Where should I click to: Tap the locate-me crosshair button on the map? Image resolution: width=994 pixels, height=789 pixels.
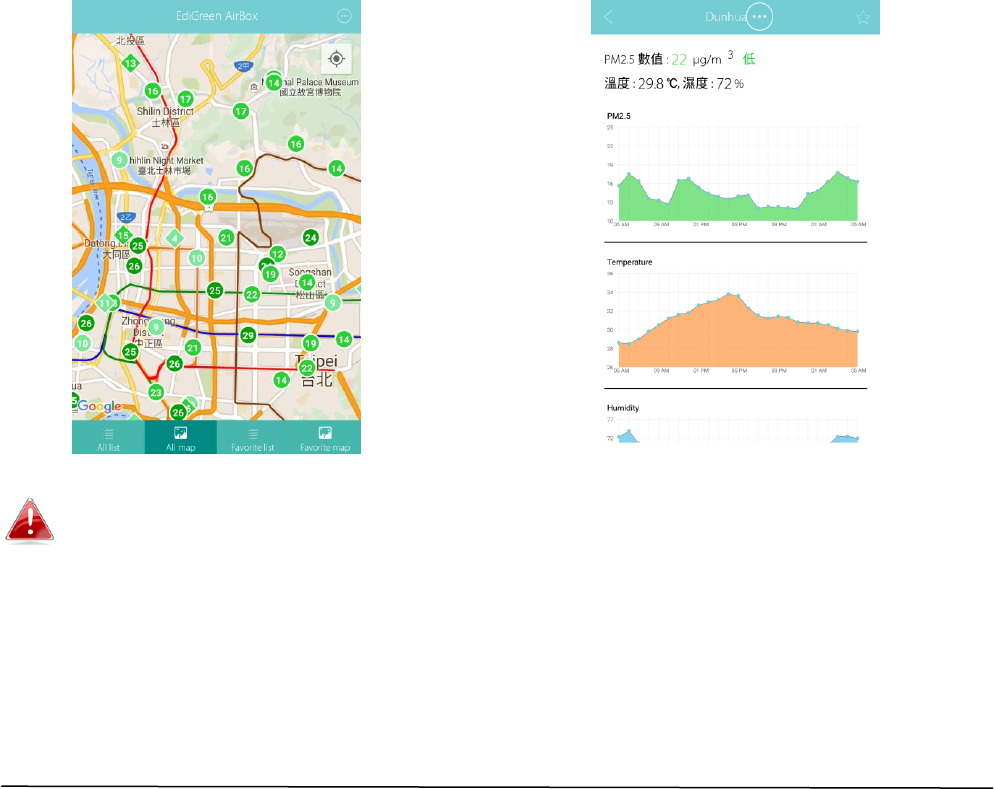coord(336,59)
